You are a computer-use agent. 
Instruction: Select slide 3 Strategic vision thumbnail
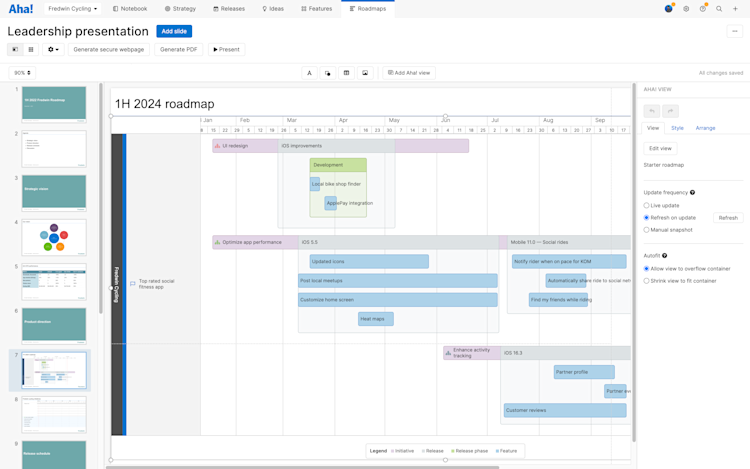click(54, 193)
